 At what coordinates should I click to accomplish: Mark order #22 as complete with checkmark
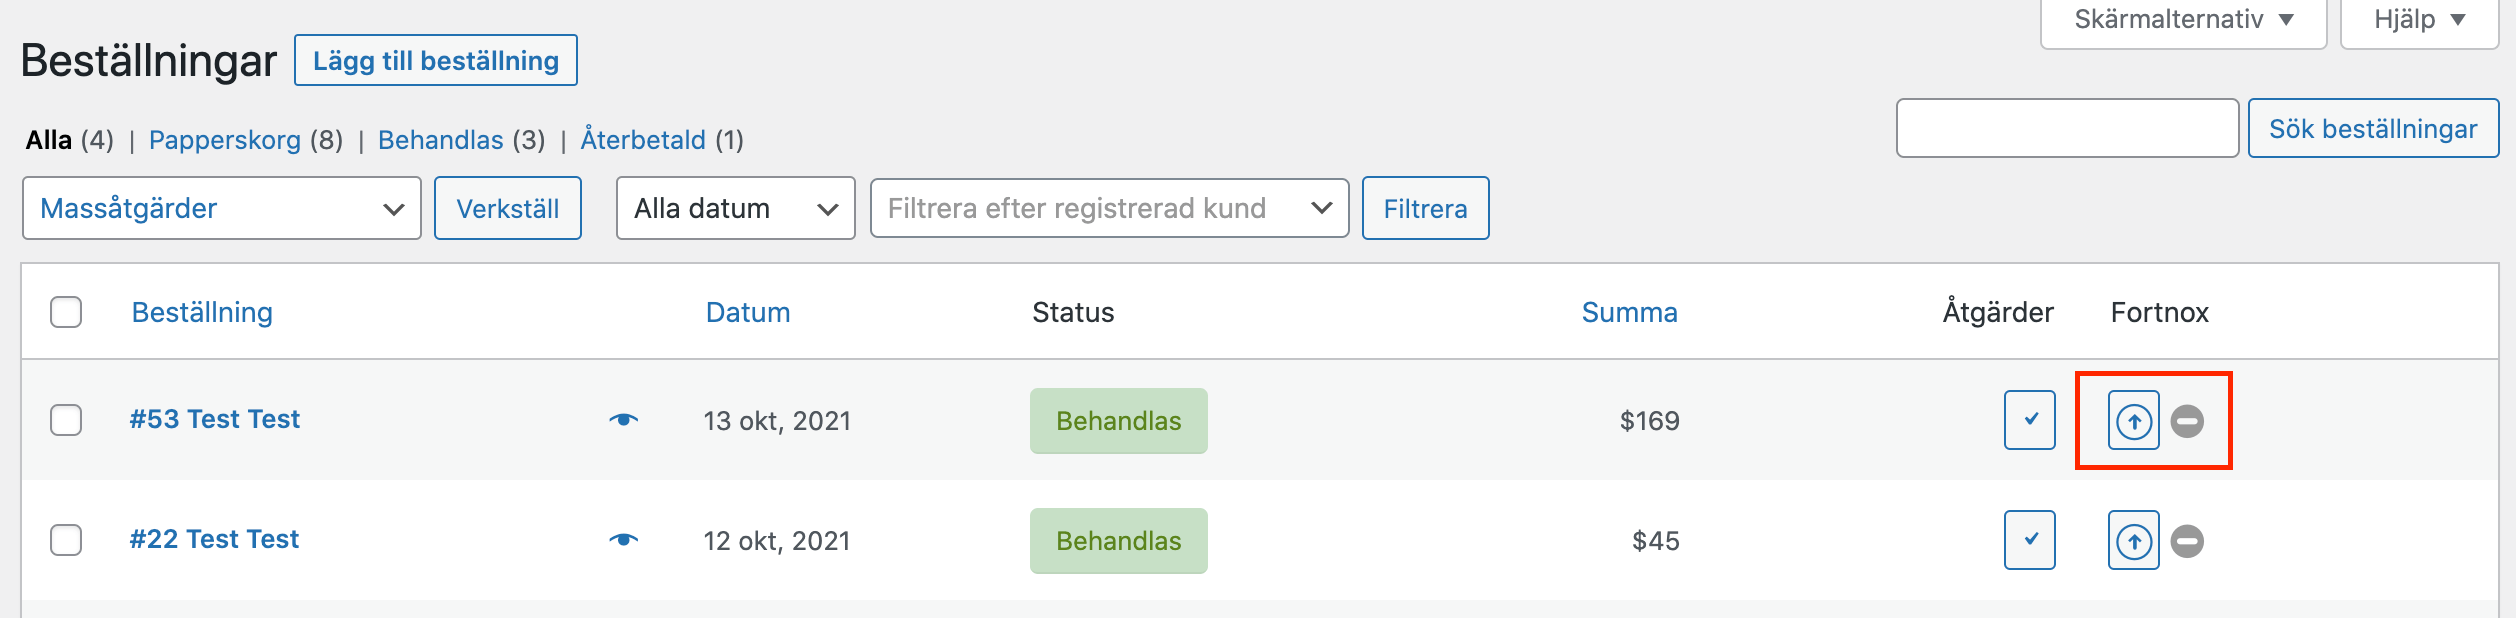pyautogui.click(x=2029, y=540)
